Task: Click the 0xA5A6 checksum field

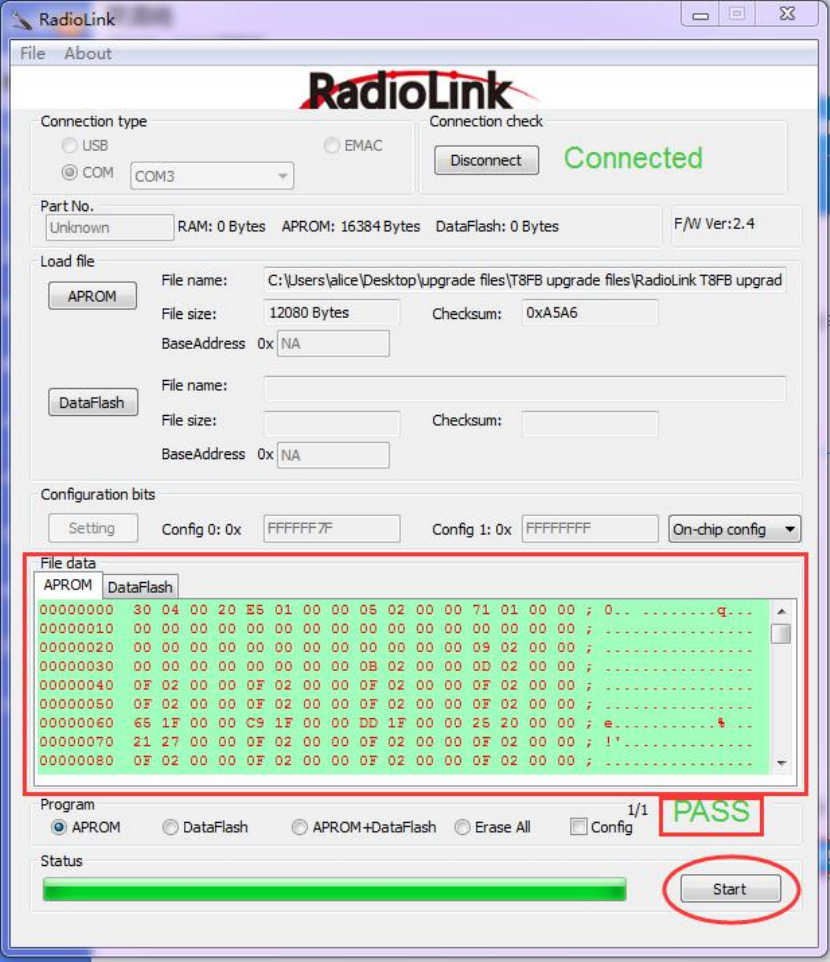Action: coord(590,313)
